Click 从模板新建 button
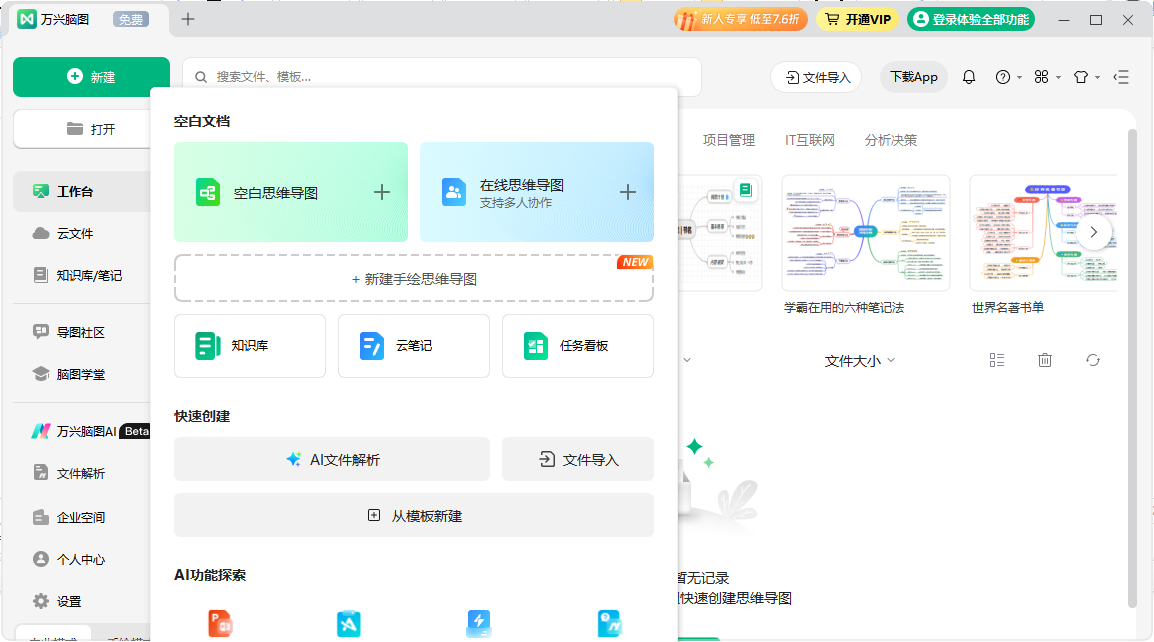The image size is (1154, 642). pos(414,515)
